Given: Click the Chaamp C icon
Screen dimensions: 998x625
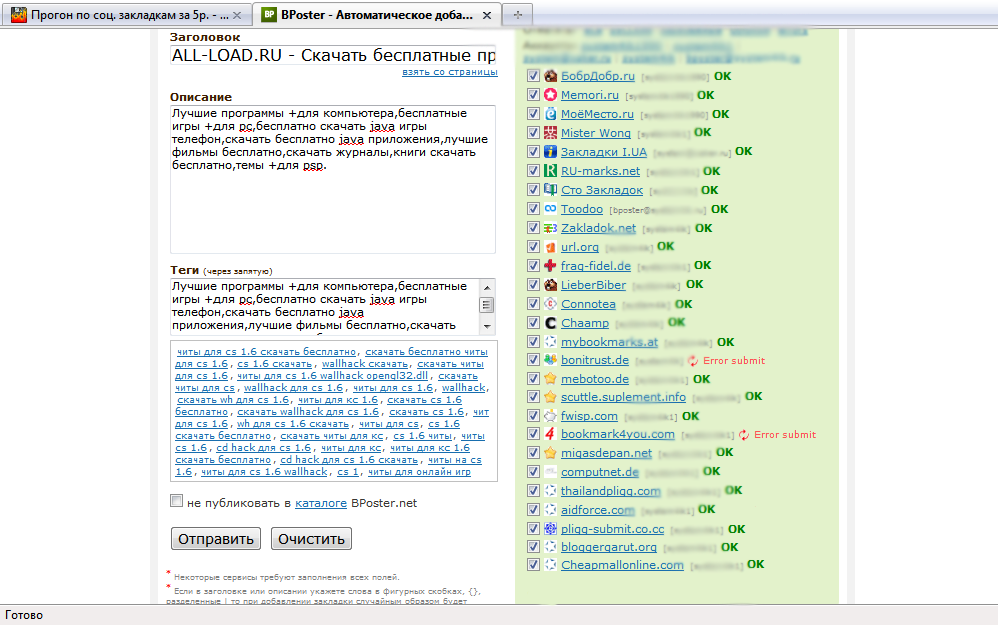Looking at the screenshot, I should click(x=551, y=323).
